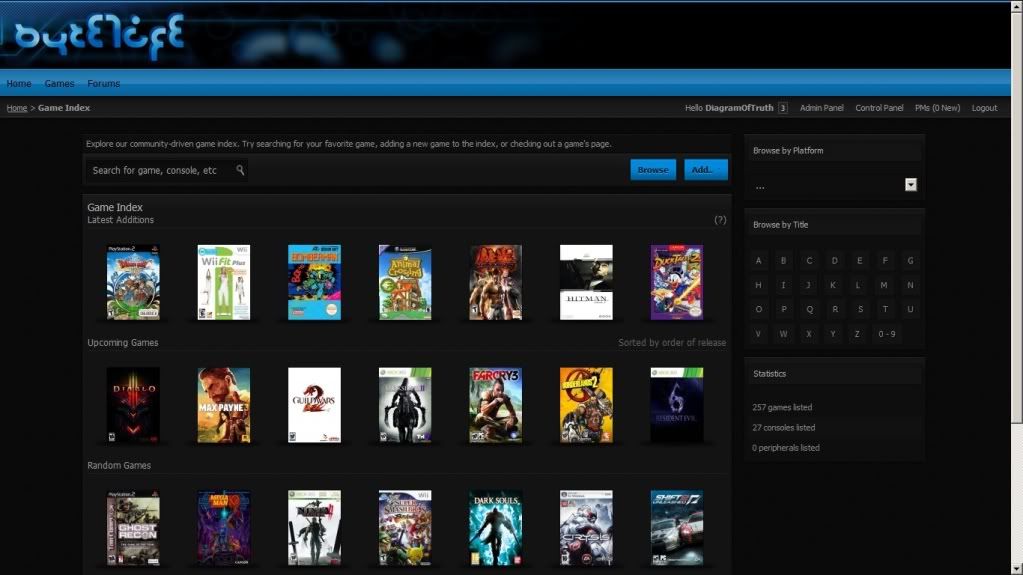Open the Browse by Platform dropdown arrow

(911, 185)
